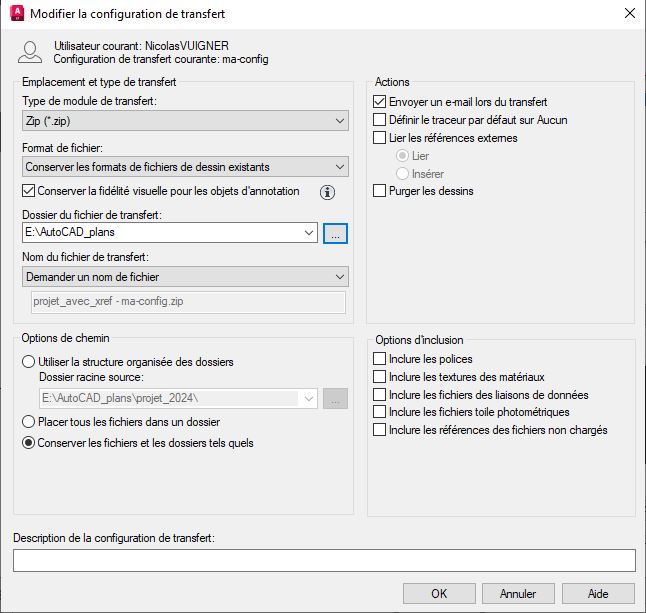The image size is (646, 613).
Task: Select 'Placer tous les fichiers dans un dossier'
Action: point(29,423)
